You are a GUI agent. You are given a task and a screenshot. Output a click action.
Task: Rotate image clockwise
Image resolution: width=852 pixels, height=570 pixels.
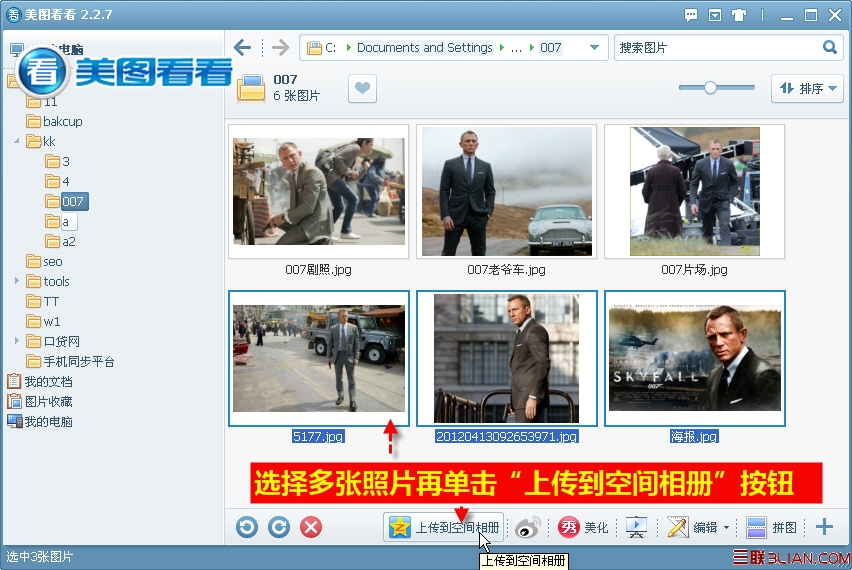(x=279, y=527)
